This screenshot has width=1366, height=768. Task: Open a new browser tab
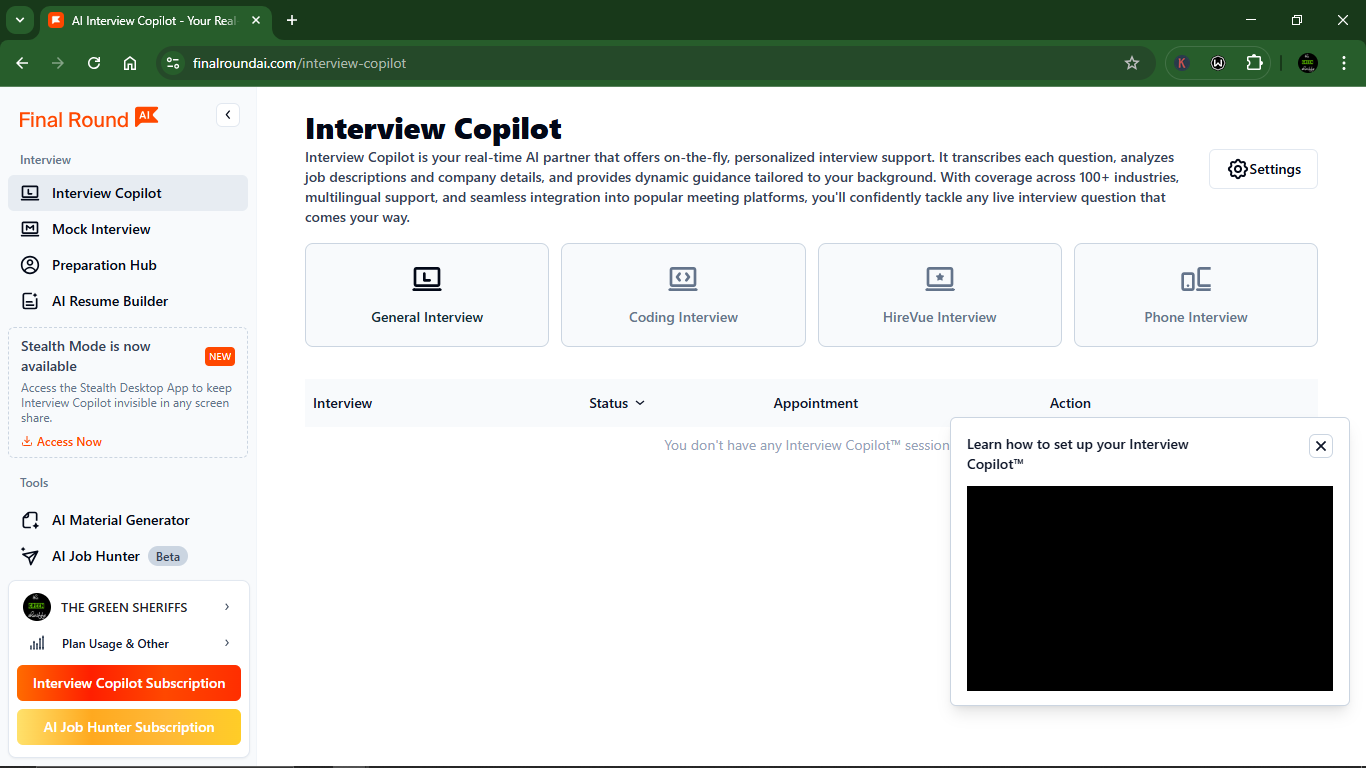click(292, 20)
